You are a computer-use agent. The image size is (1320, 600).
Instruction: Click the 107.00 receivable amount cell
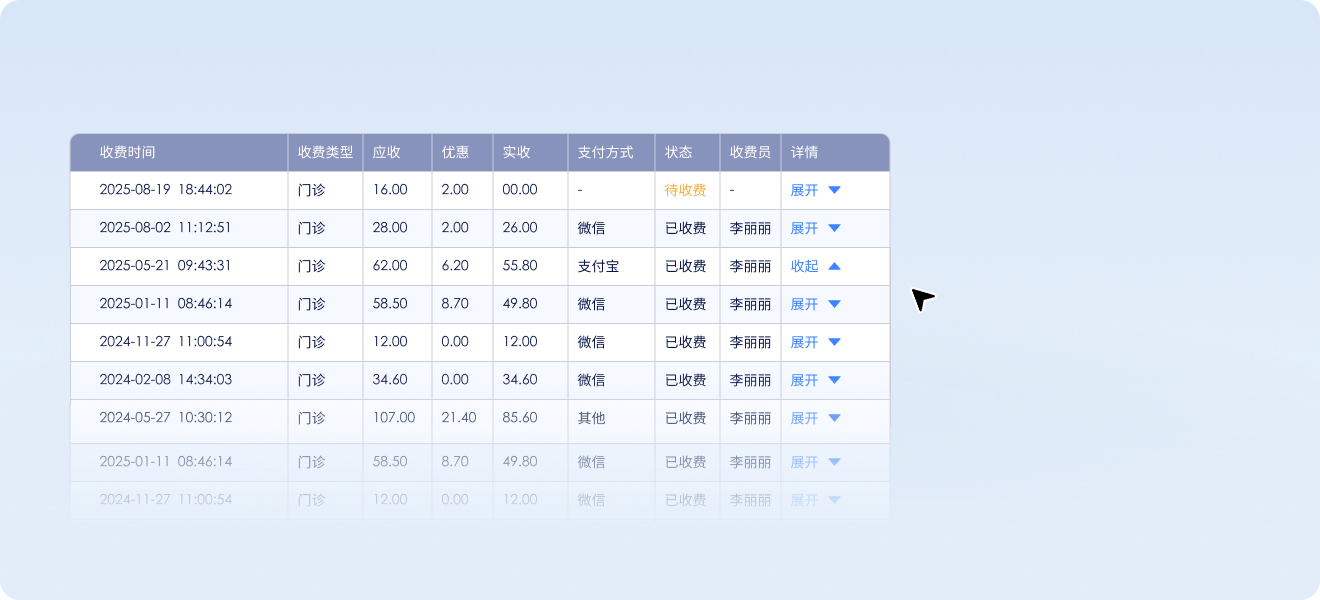[x=393, y=418]
